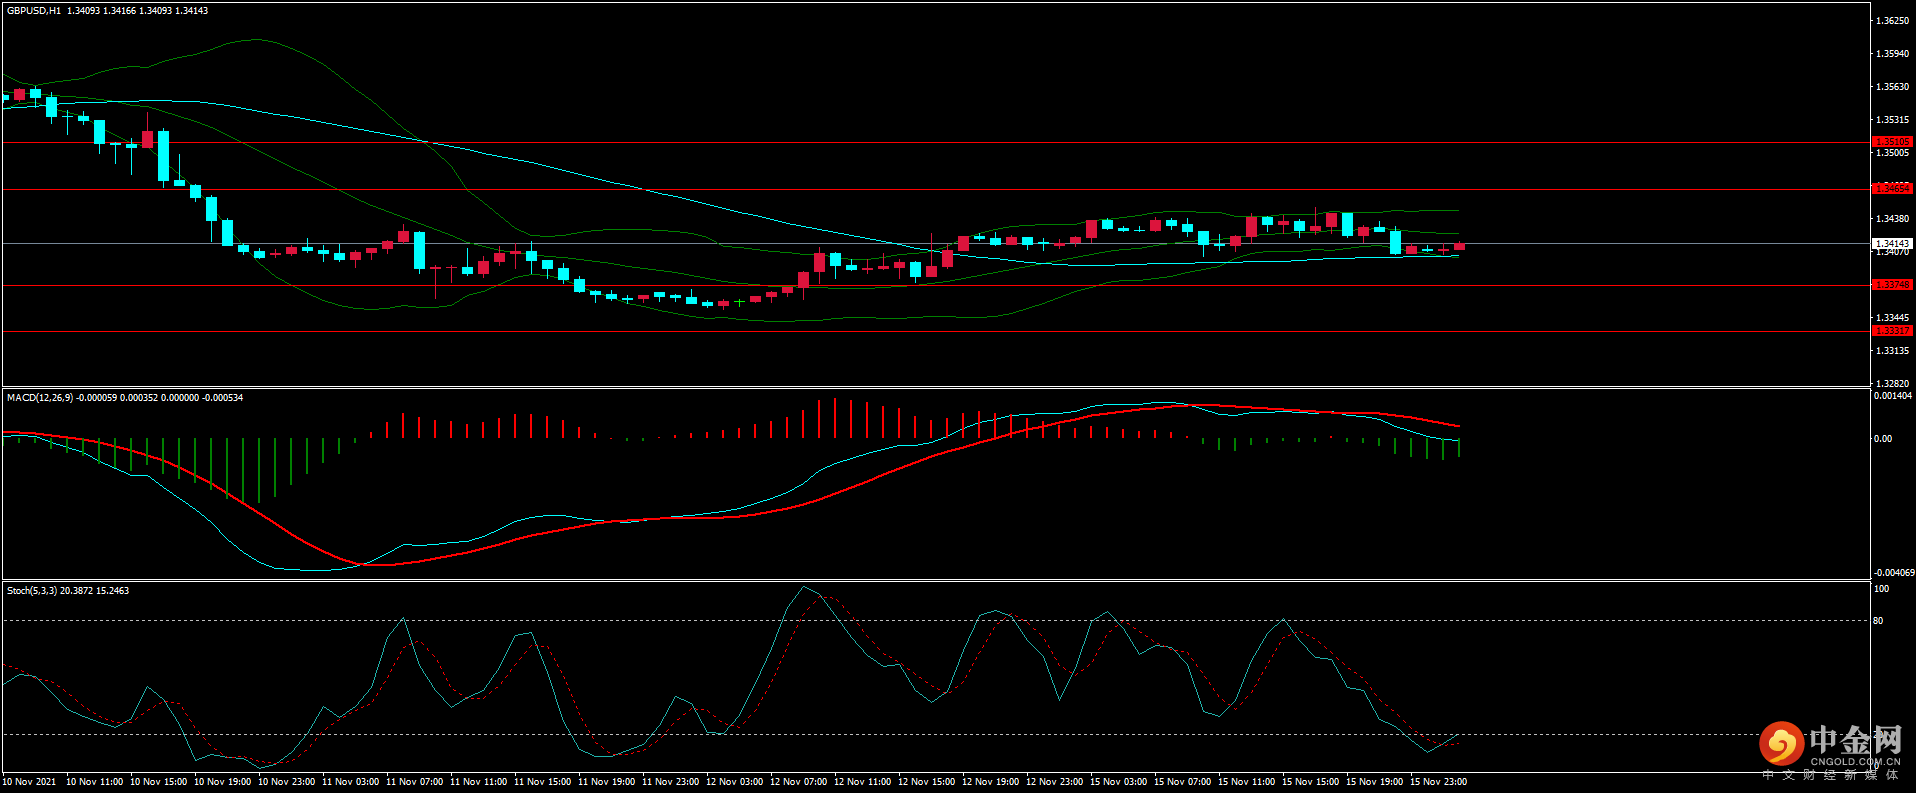This screenshot has height=793, width=1916.
Task: Click the 15 Nov 11:00 time label
Action: click(1247, 782)
